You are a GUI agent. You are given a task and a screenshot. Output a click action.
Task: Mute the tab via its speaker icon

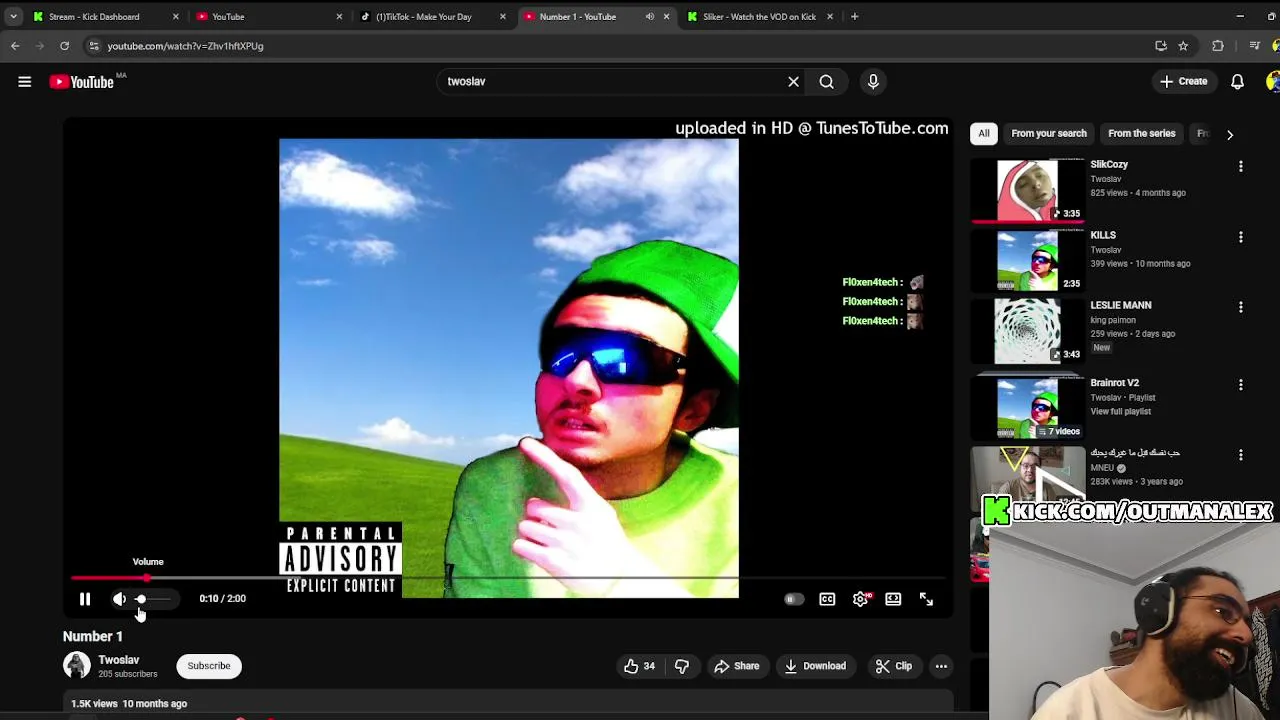tap(650, 17)
